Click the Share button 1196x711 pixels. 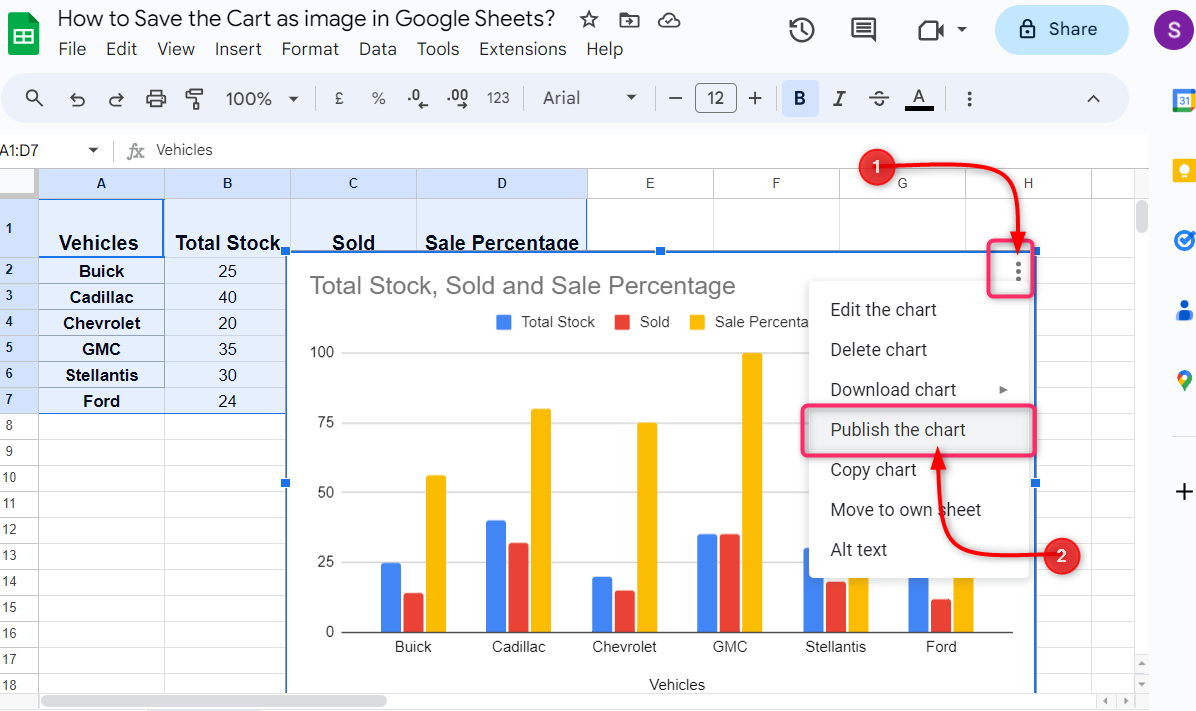click(x=1061, y=30)
